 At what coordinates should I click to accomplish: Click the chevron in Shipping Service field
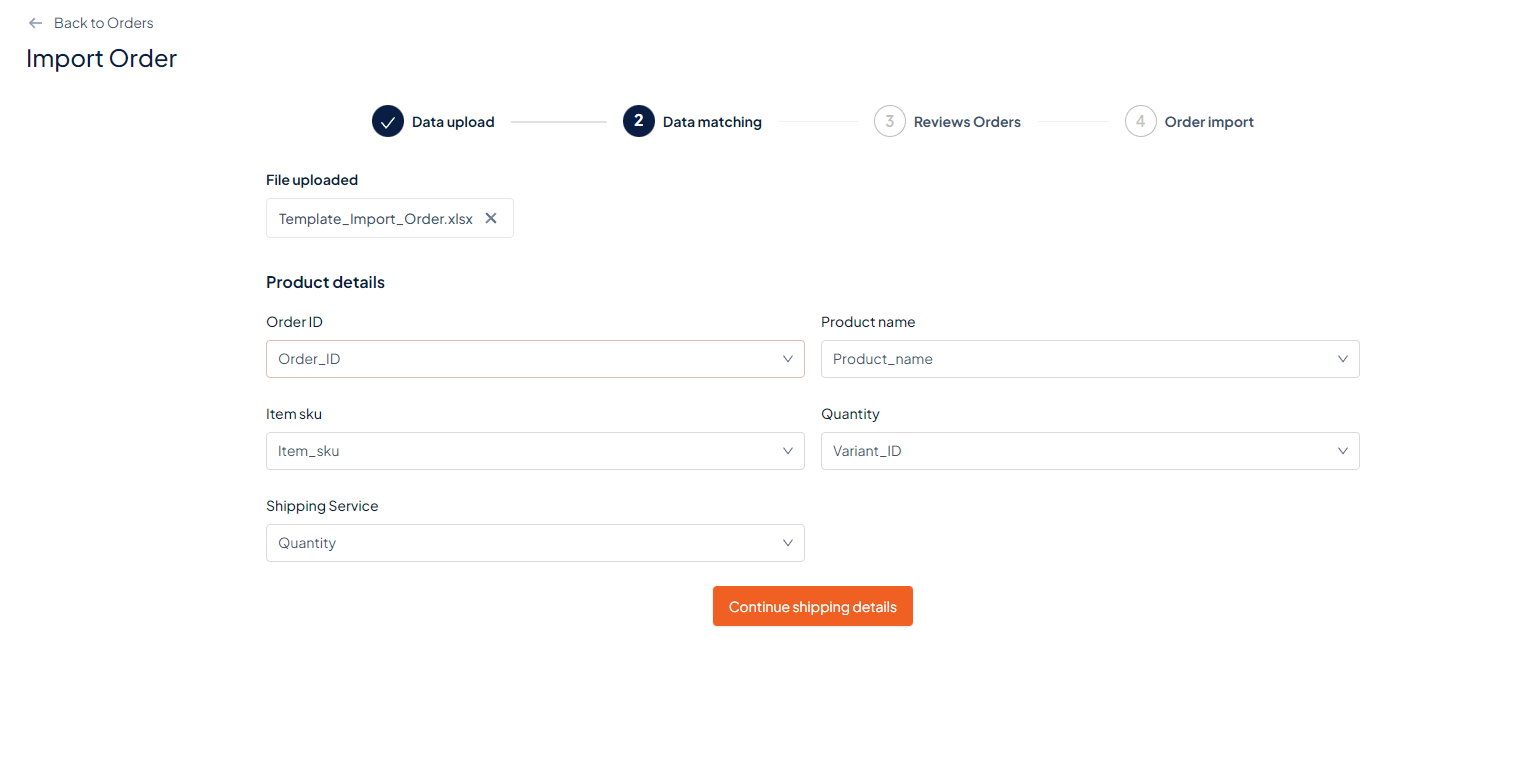click(788, 543)
